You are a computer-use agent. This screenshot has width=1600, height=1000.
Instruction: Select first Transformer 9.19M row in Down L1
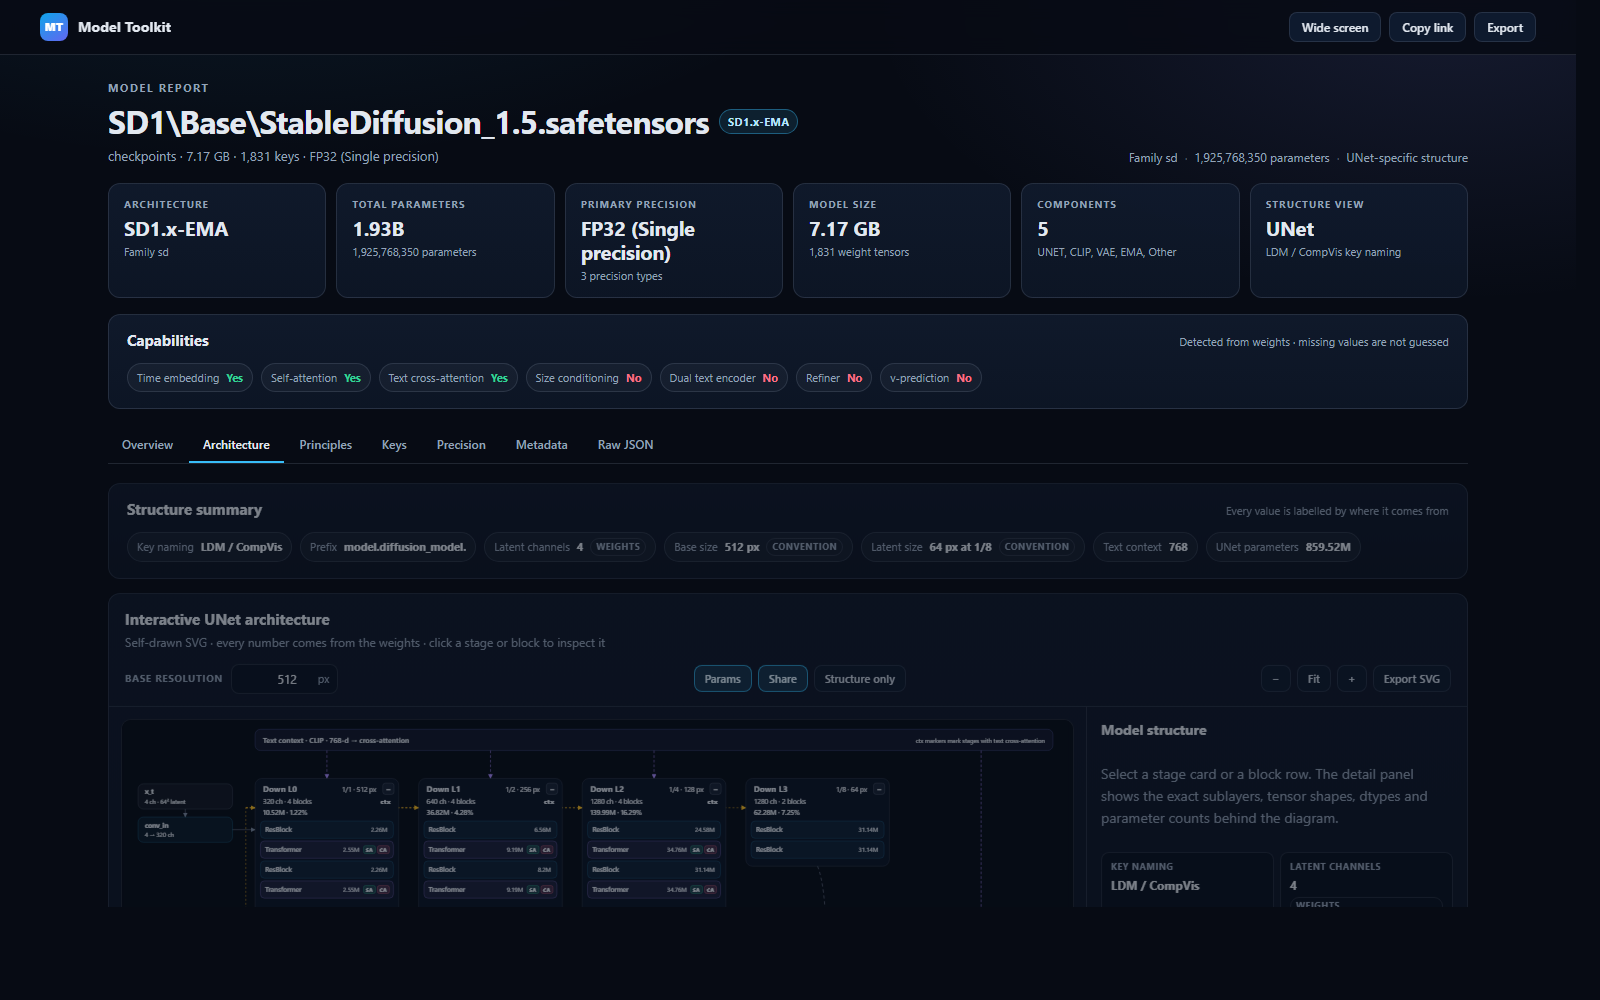(x=490, y=849)
